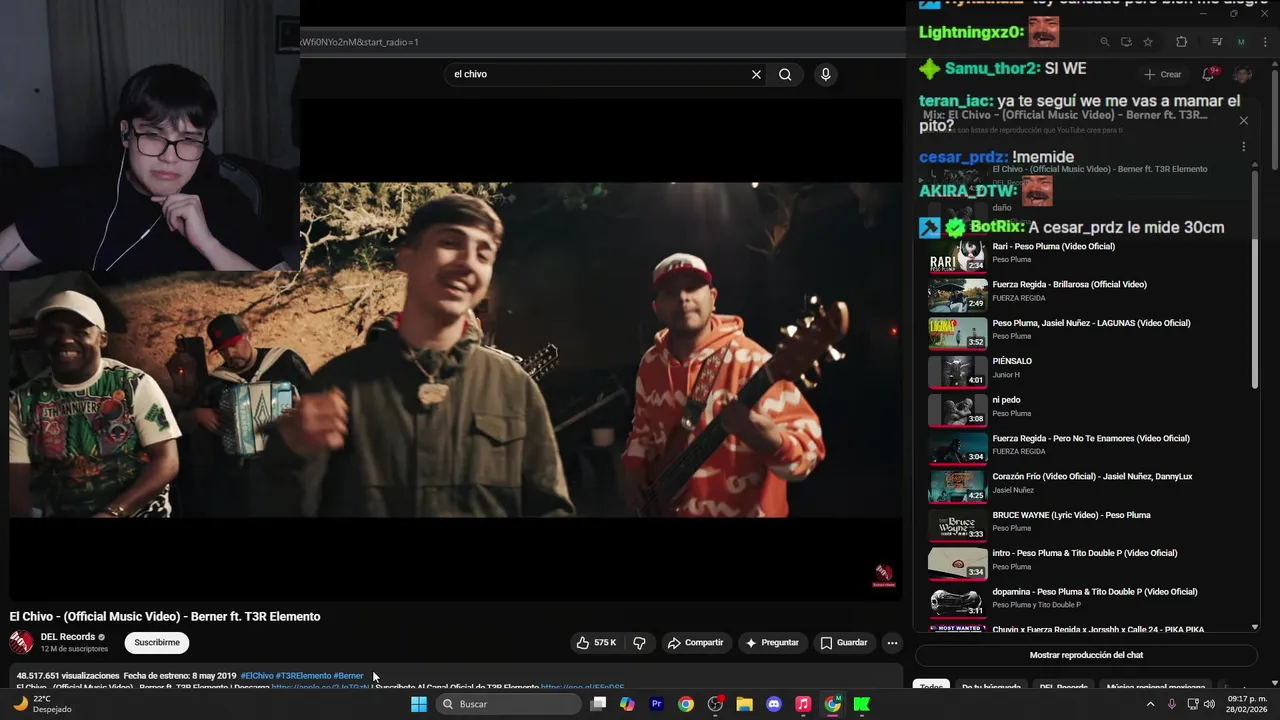1280x720 pixels.
Task: Save video with Guardar button
Action: [844, 643]
